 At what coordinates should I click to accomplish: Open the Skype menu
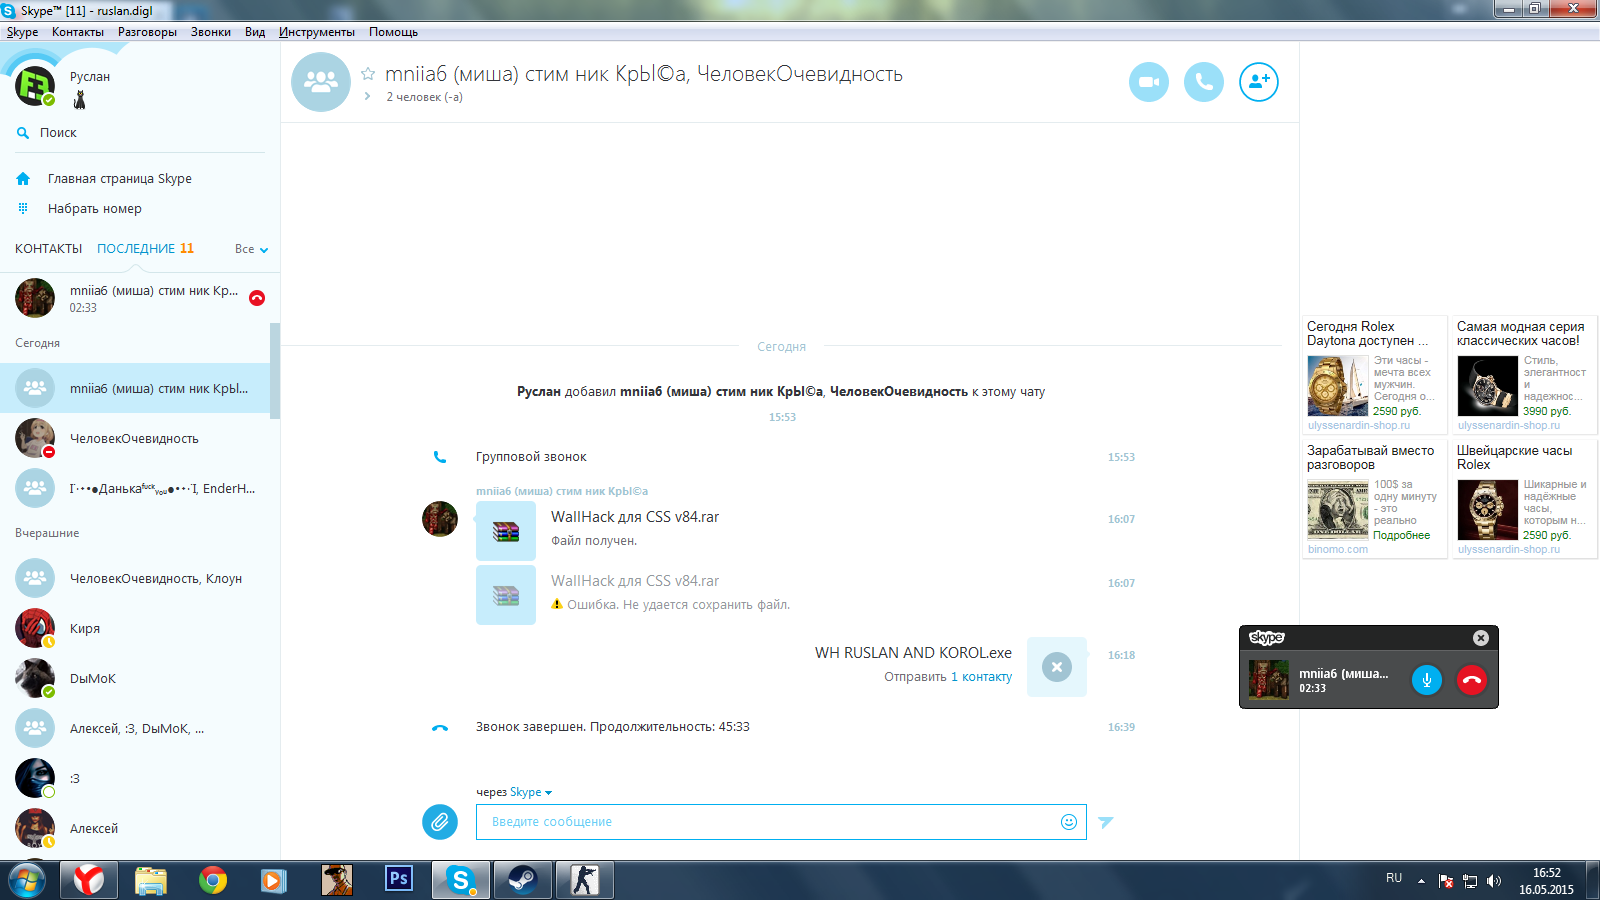[22, 32]
